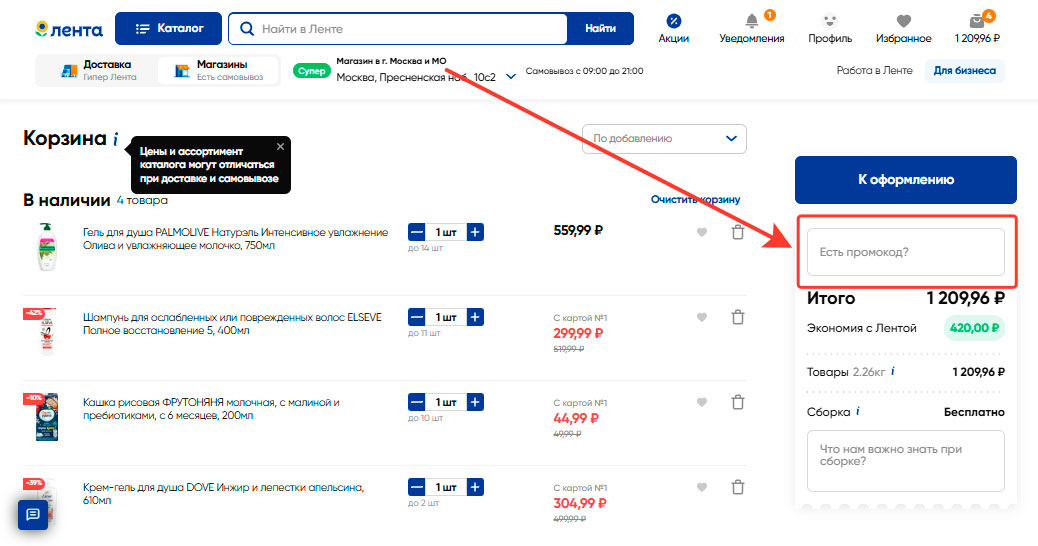1038x546 pixels.
Task: Increase quantity of PALMOLIVE shower gel
Action: tap(475, 232)
